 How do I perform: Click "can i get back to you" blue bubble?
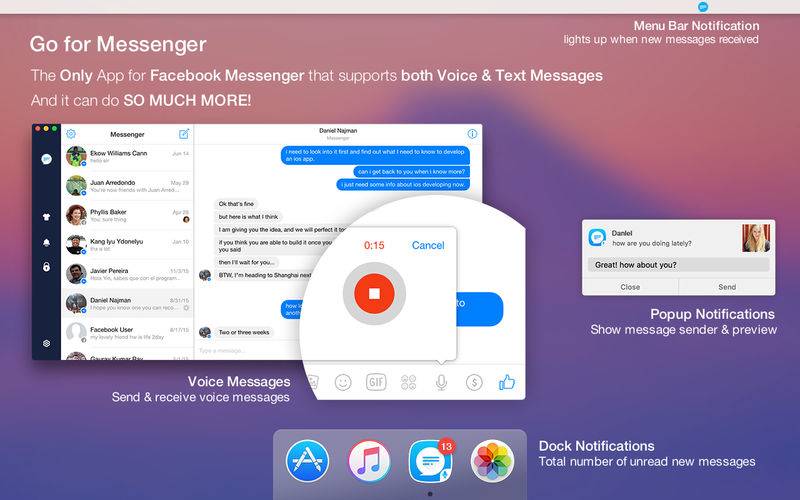(411, 171)
